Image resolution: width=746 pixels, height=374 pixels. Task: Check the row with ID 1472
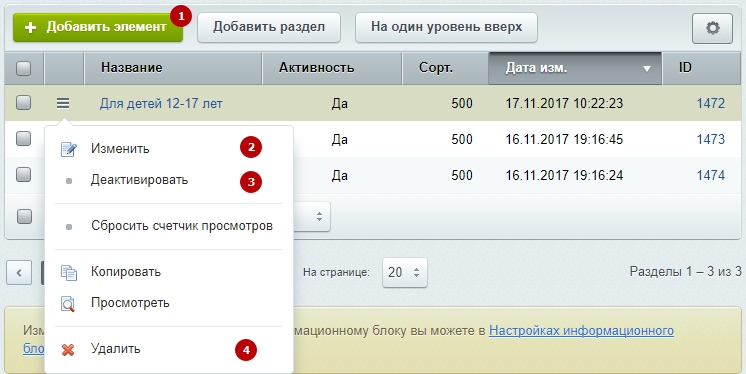(x=23, y=103)
